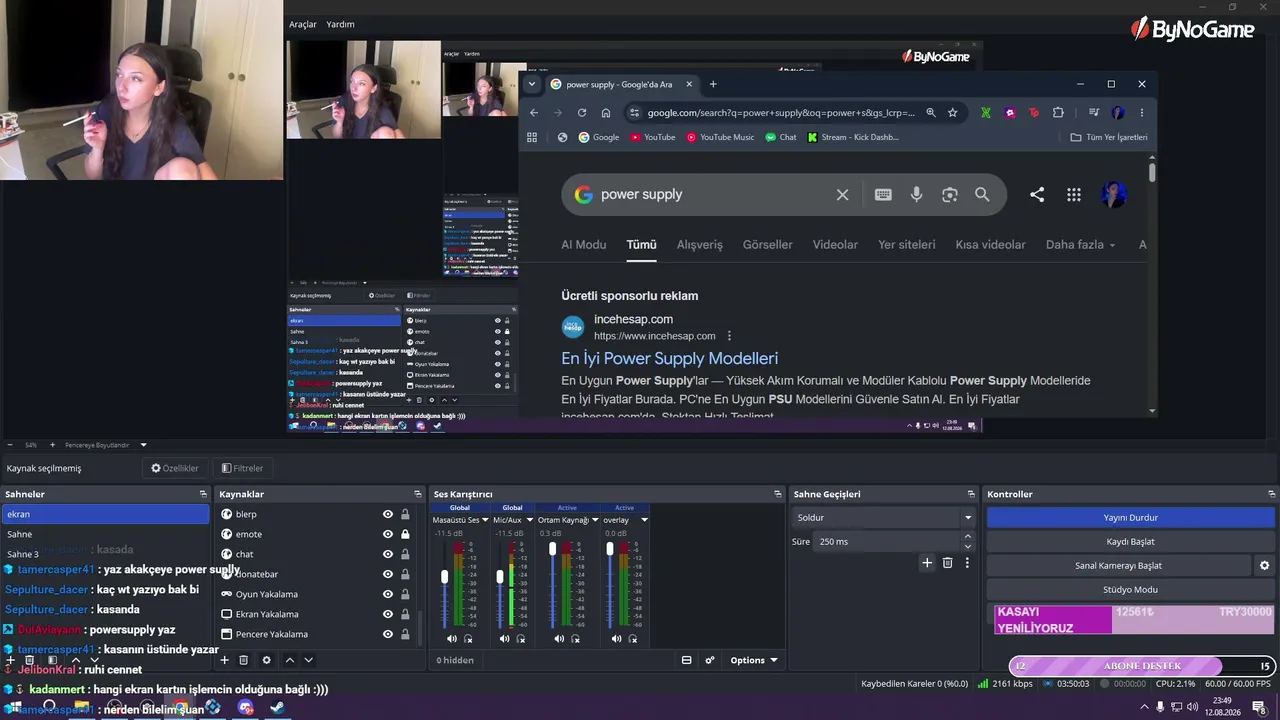The width and height of the screenshot is (1280, 720).
Task: Open Mic/Aux channel options arrow
Action: (528, 520)
